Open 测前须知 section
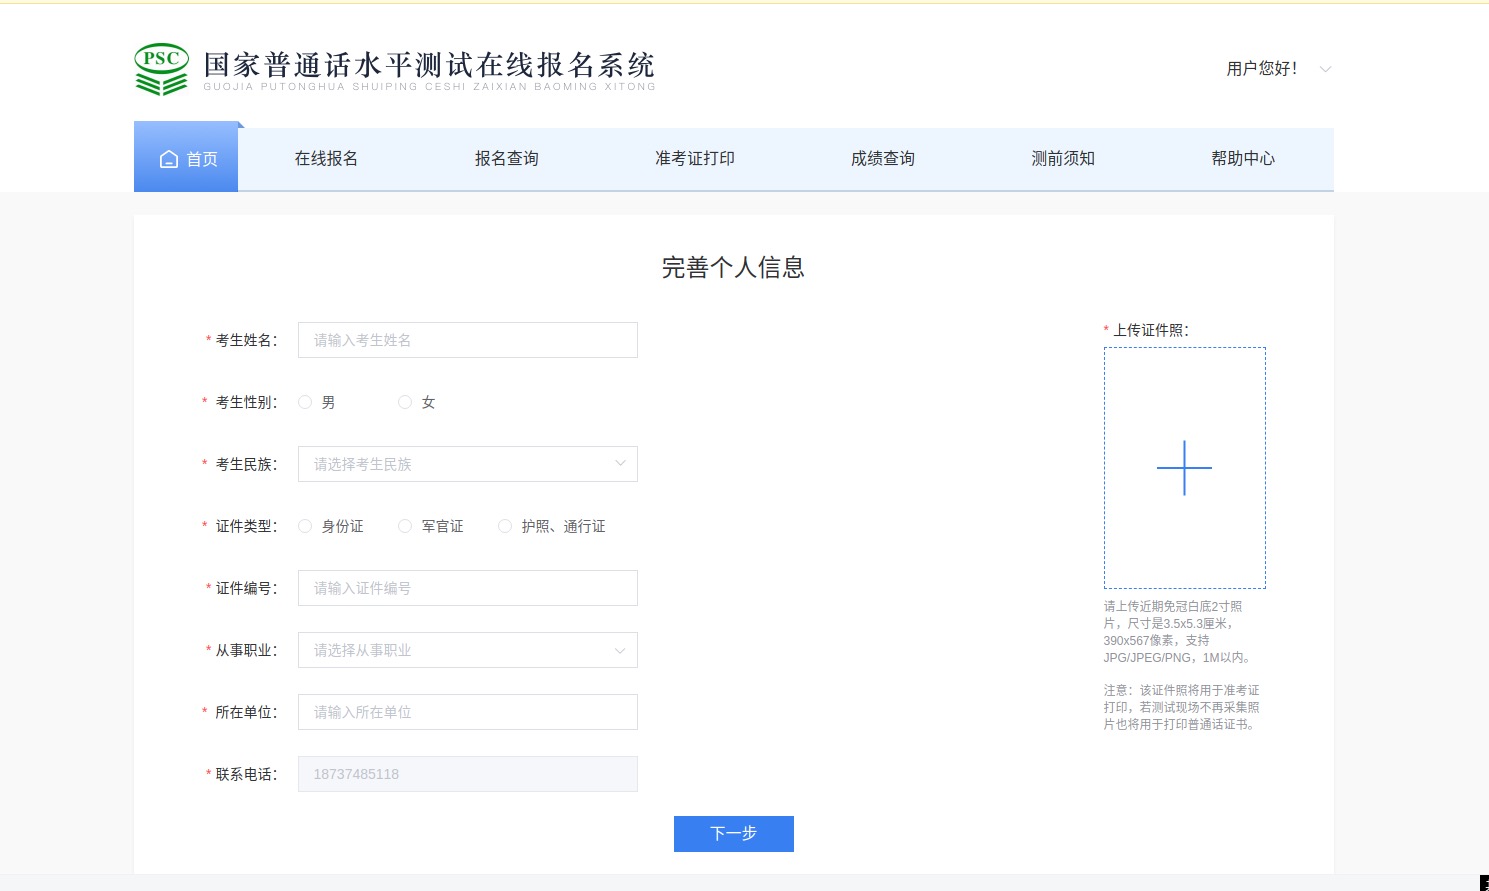The width and height of the screenshot is (1489, 891). click(1062, 159)
